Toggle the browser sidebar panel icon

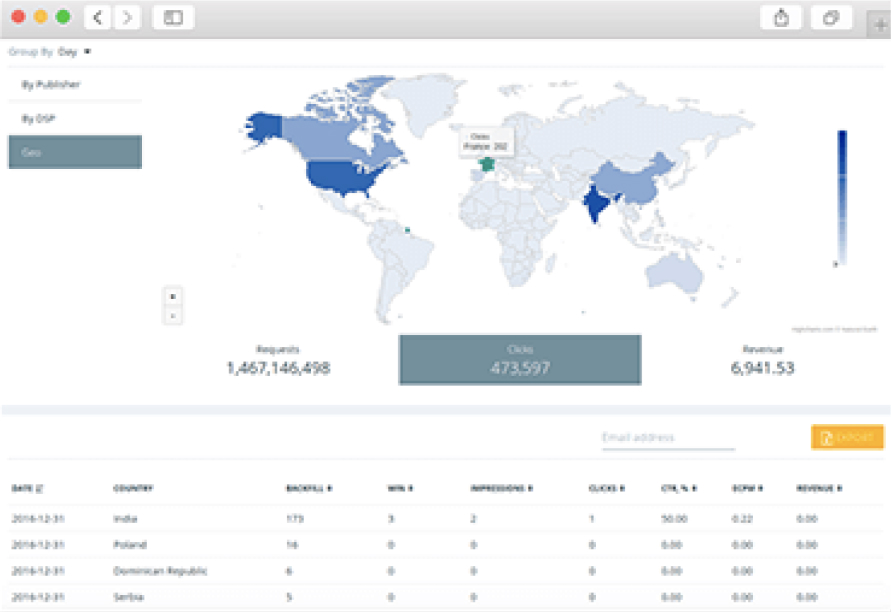coord(173,17)
